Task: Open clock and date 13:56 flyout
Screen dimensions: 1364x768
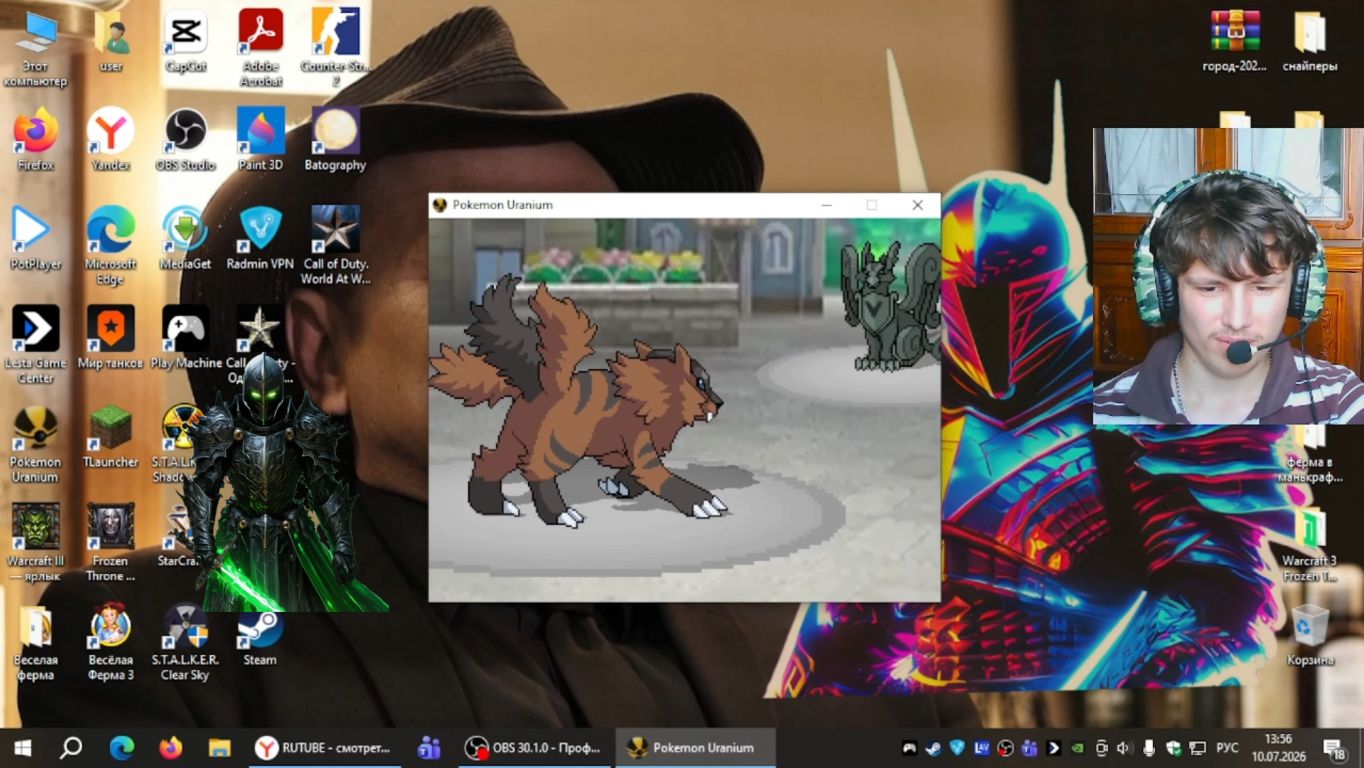Action: click(x=1278, y=748)
